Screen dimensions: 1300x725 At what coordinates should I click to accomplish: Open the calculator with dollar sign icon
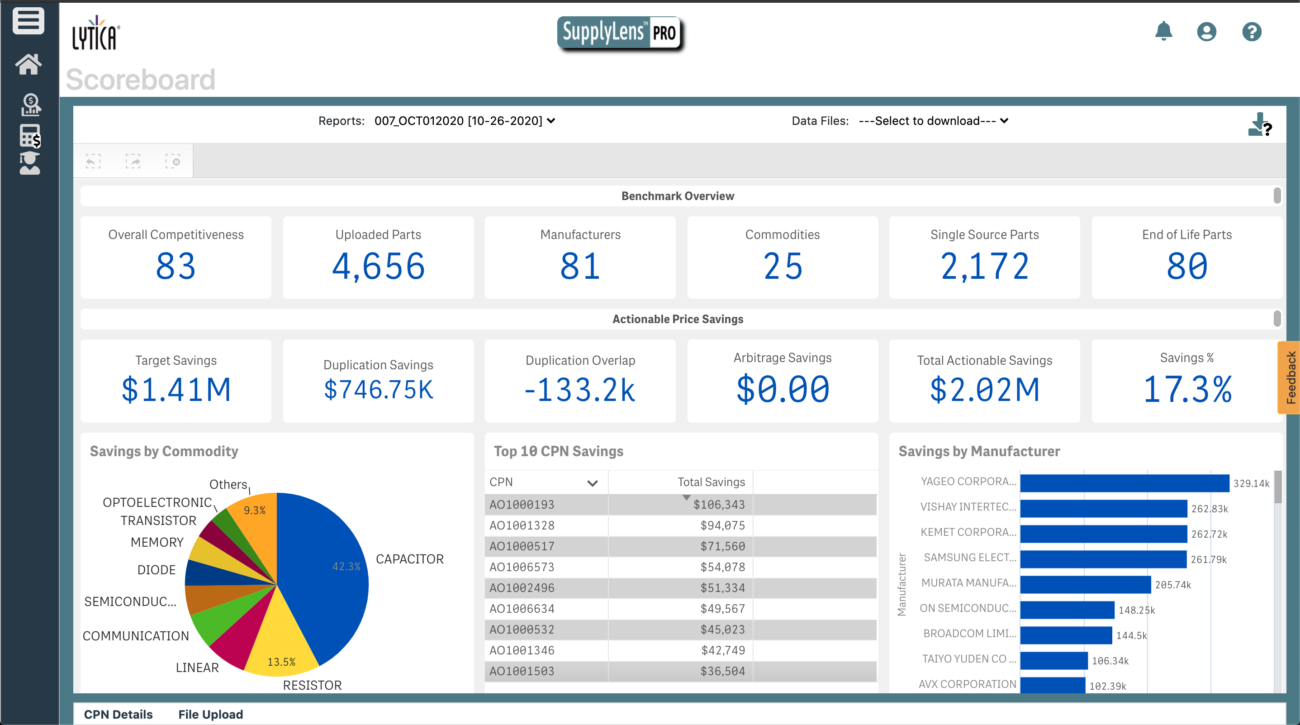[x=30, y=136]
